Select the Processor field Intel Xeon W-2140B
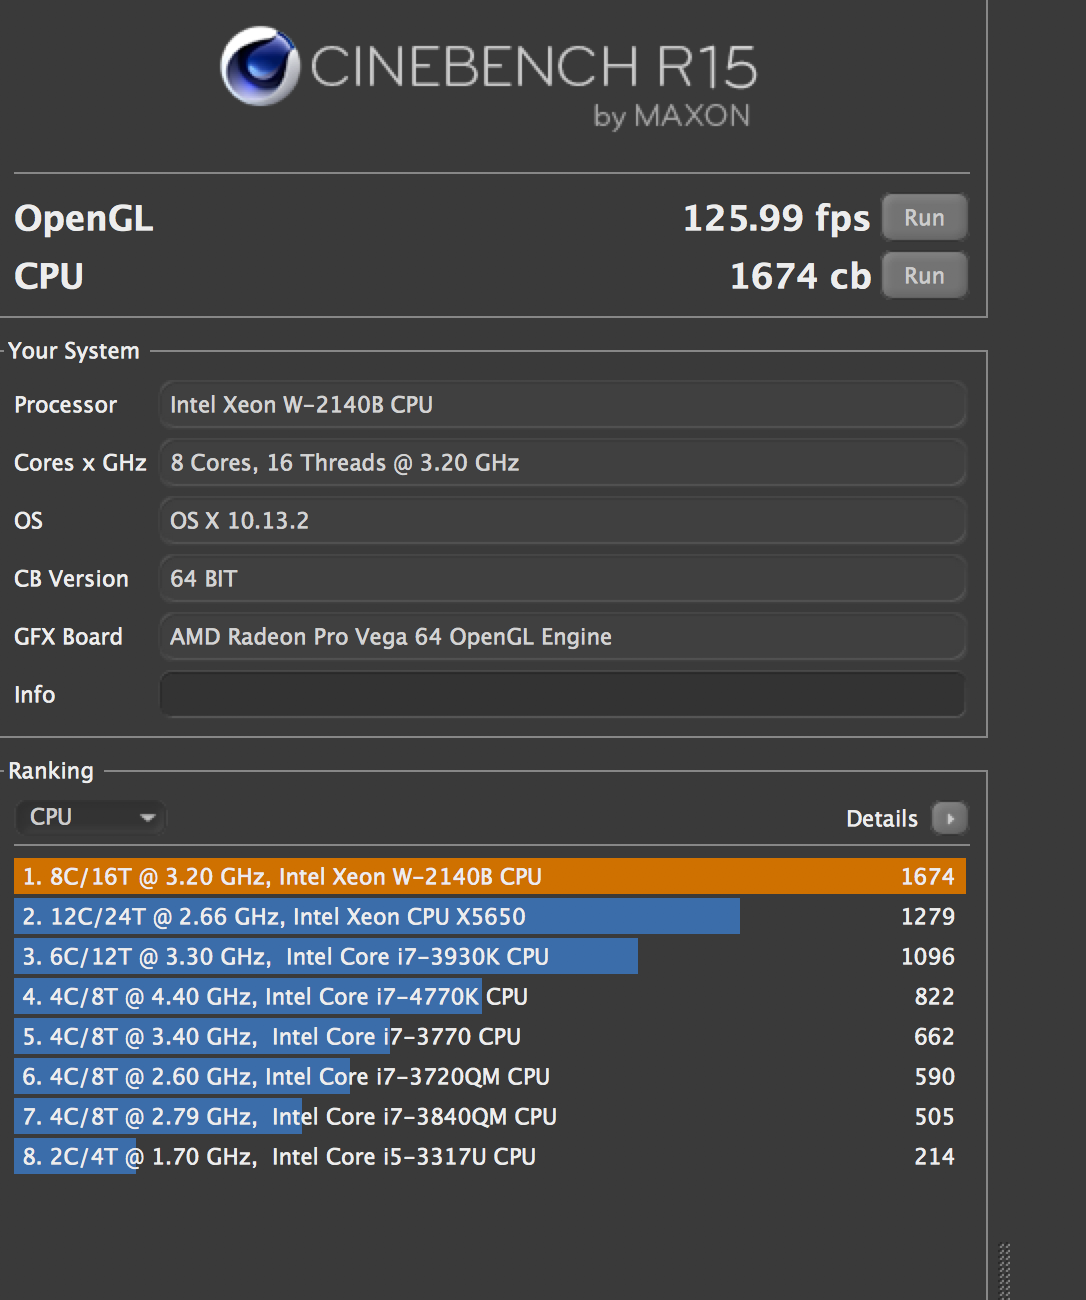Screen dimensions: 1086x1300 562,405
